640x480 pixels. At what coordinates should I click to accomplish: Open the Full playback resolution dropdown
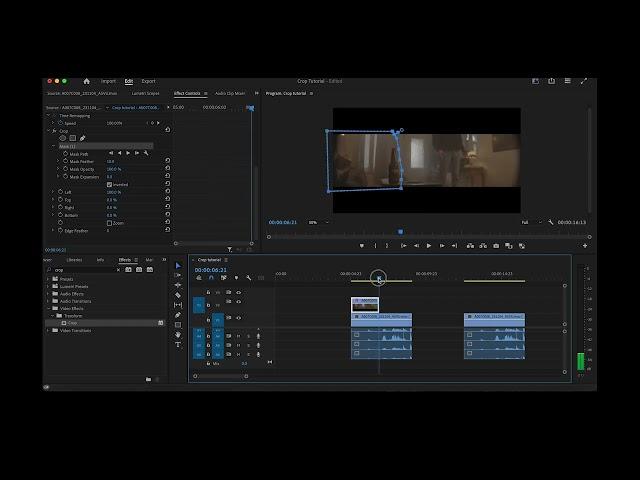coord(531,222)
